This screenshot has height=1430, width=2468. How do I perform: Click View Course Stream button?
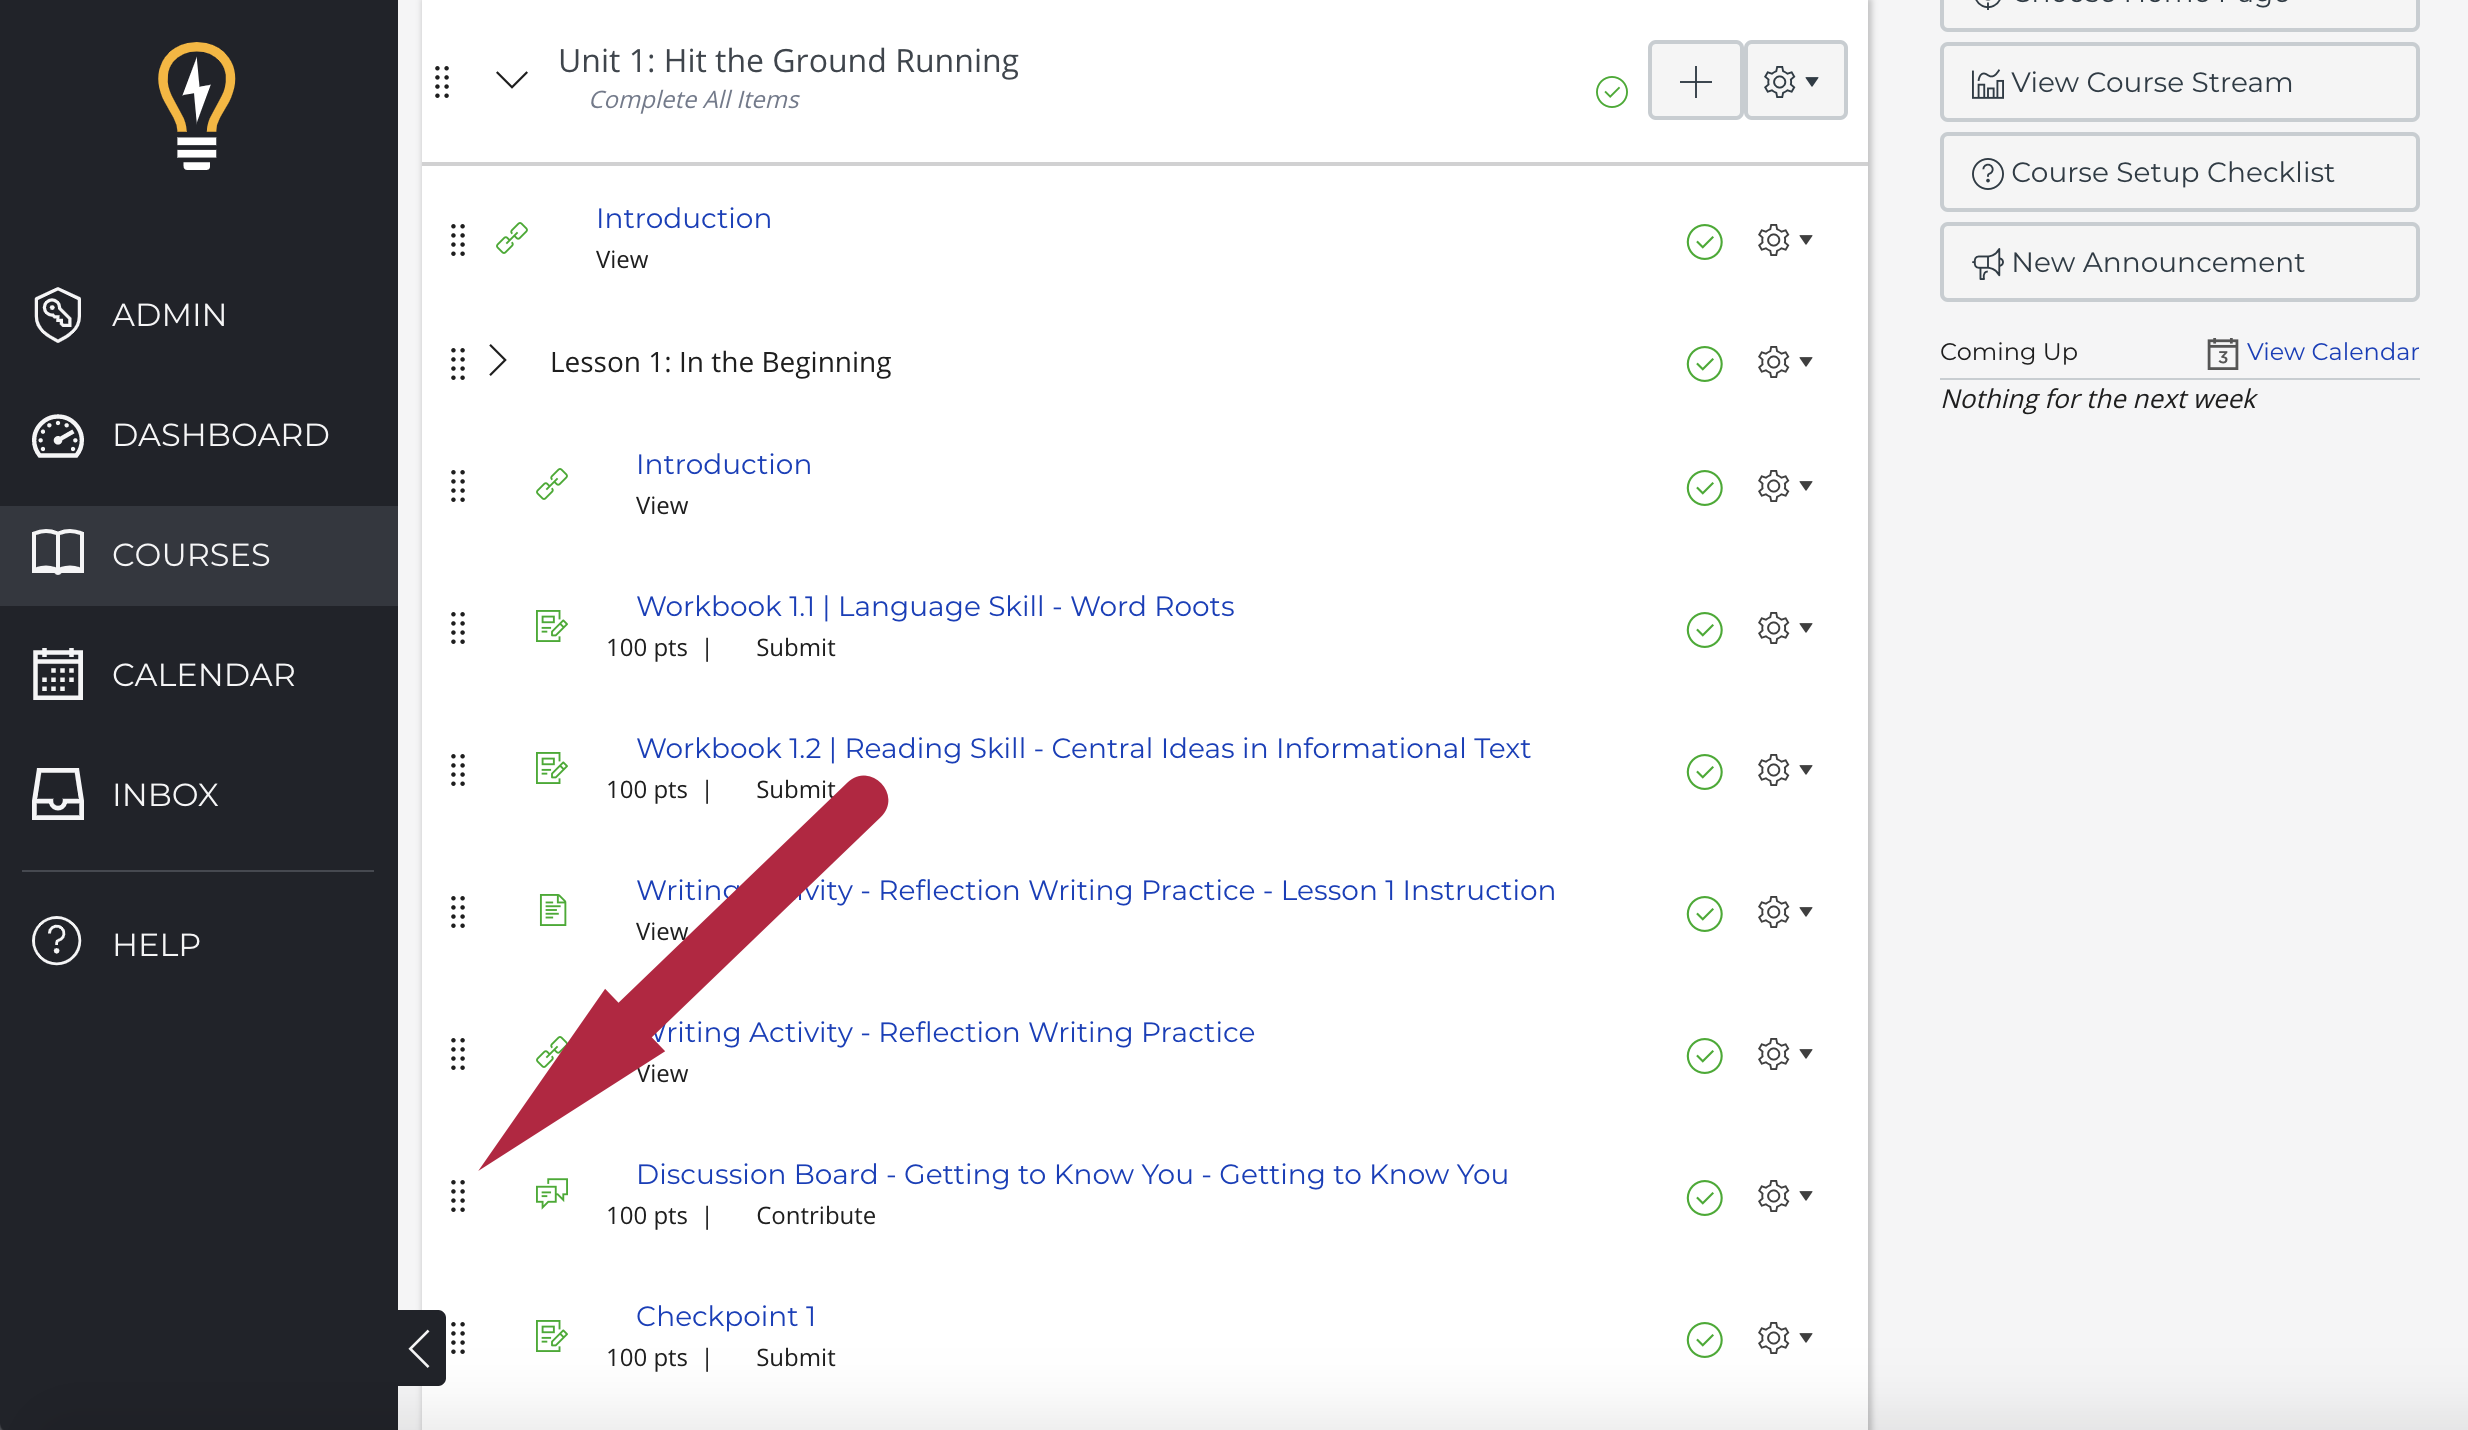point(2179,82)
